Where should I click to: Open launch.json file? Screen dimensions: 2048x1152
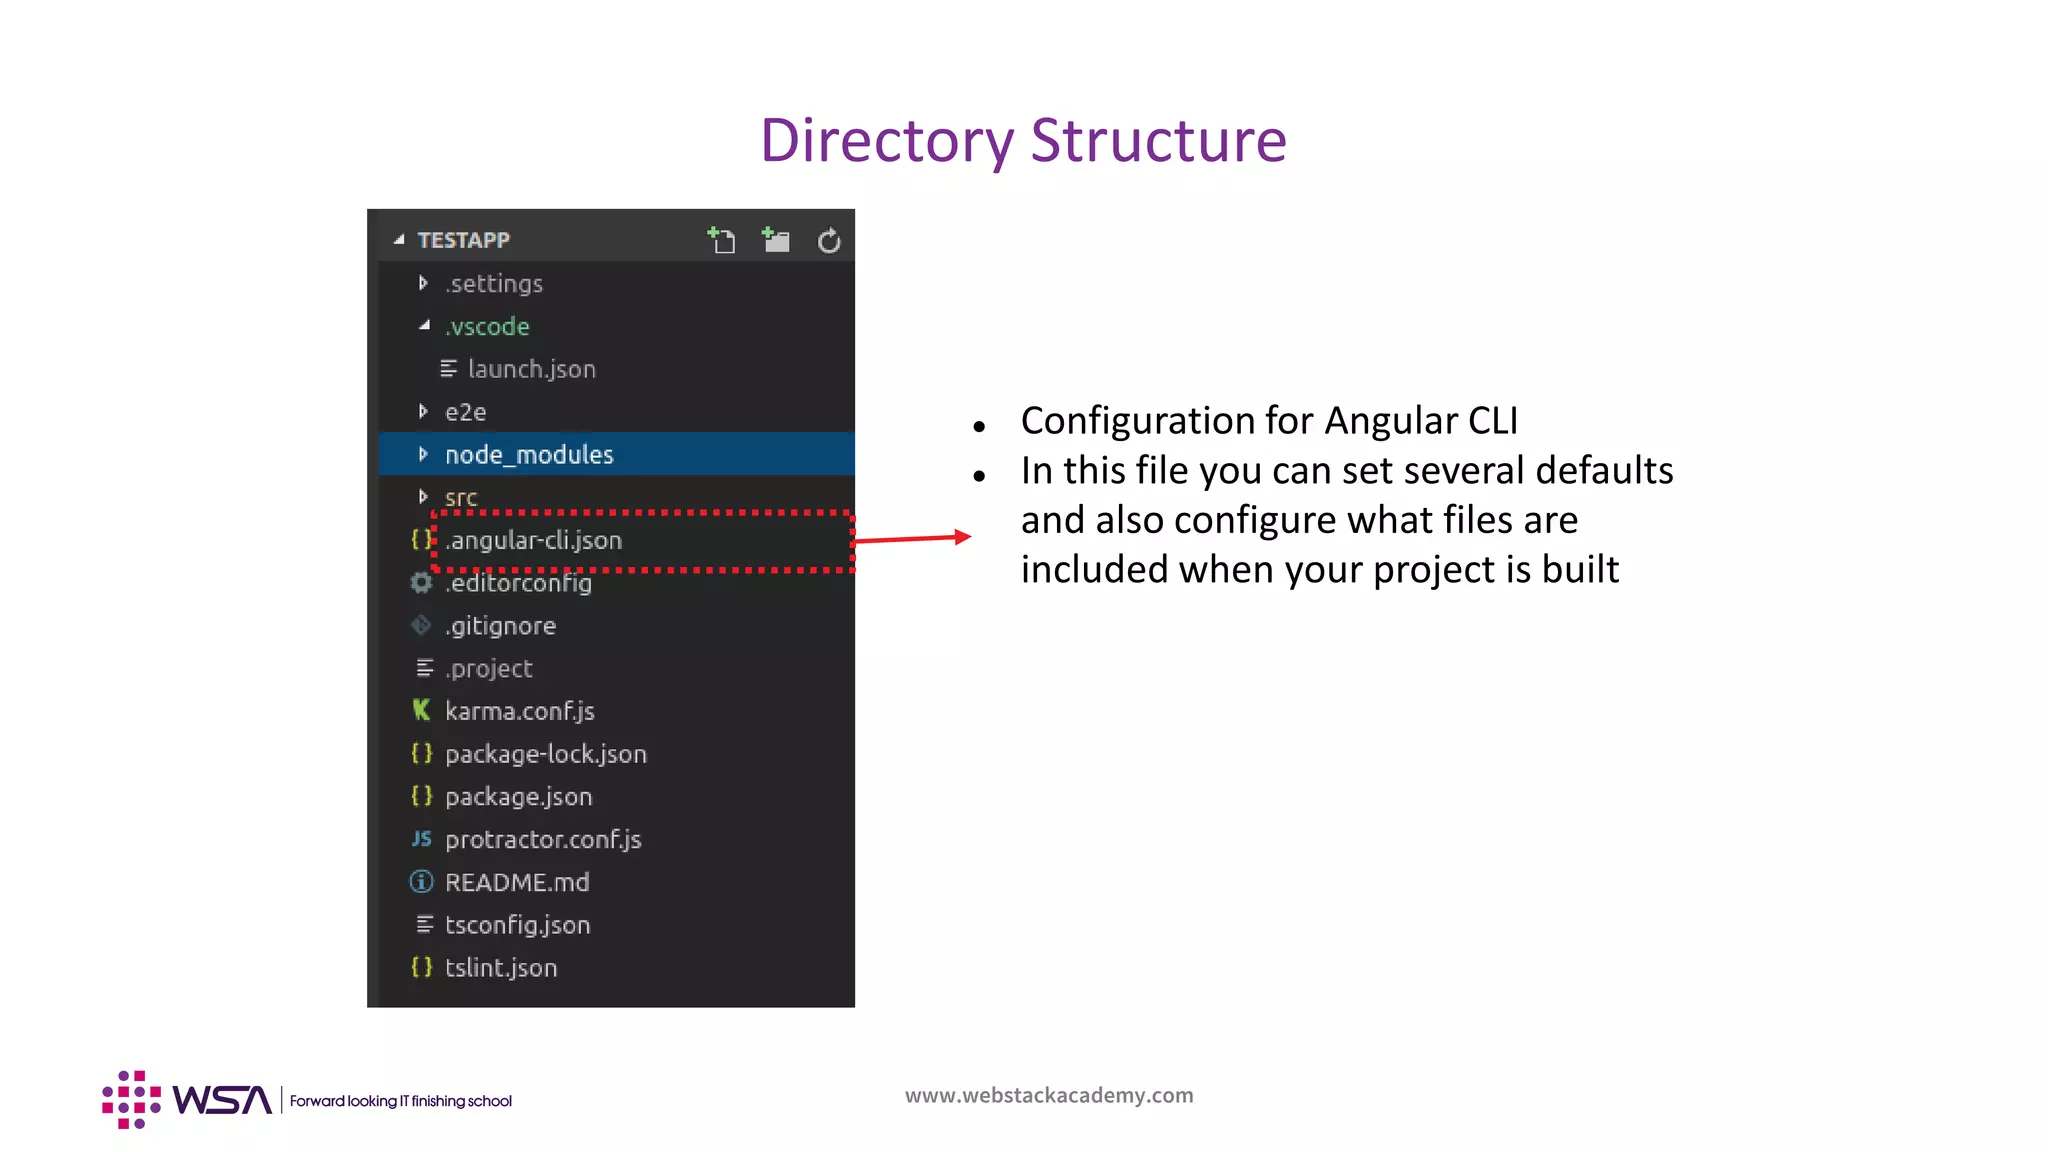point(531,369)
